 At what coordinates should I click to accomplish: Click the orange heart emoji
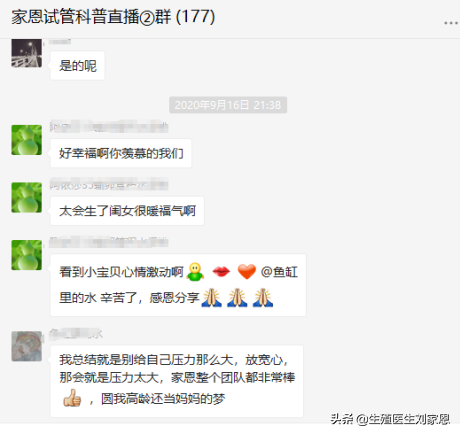pos(247,272)
